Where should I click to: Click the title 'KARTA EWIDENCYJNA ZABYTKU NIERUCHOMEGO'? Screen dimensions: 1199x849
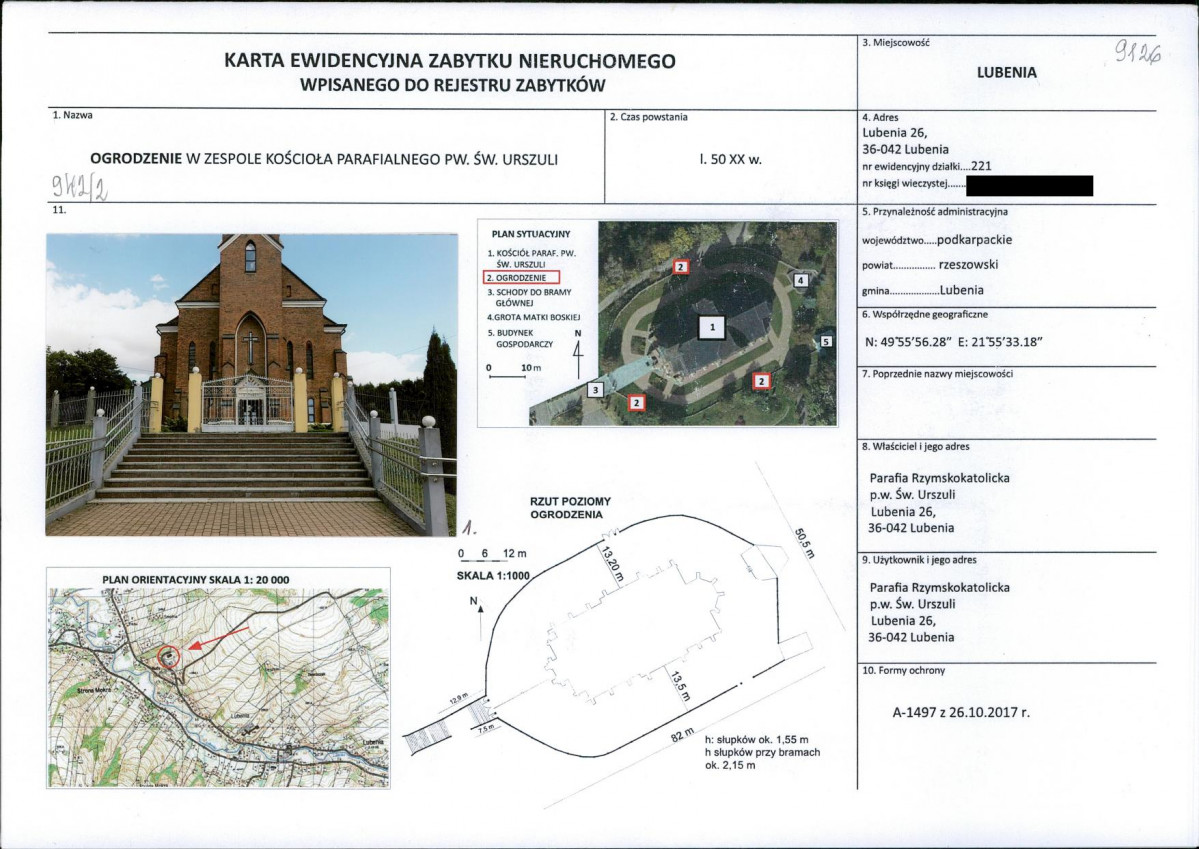coord(450,60)
